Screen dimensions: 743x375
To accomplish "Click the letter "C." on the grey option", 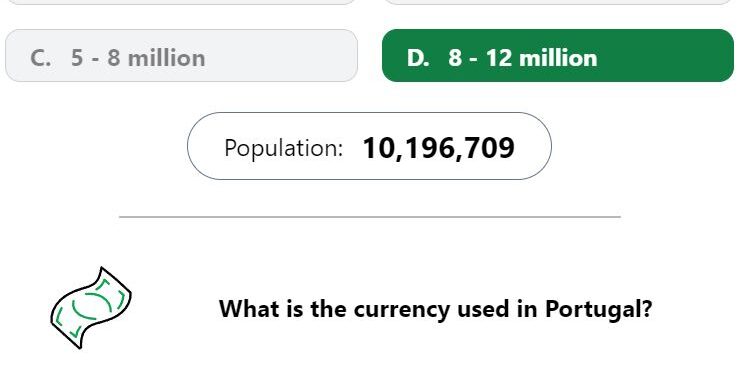I will click(x=40, y=58).
